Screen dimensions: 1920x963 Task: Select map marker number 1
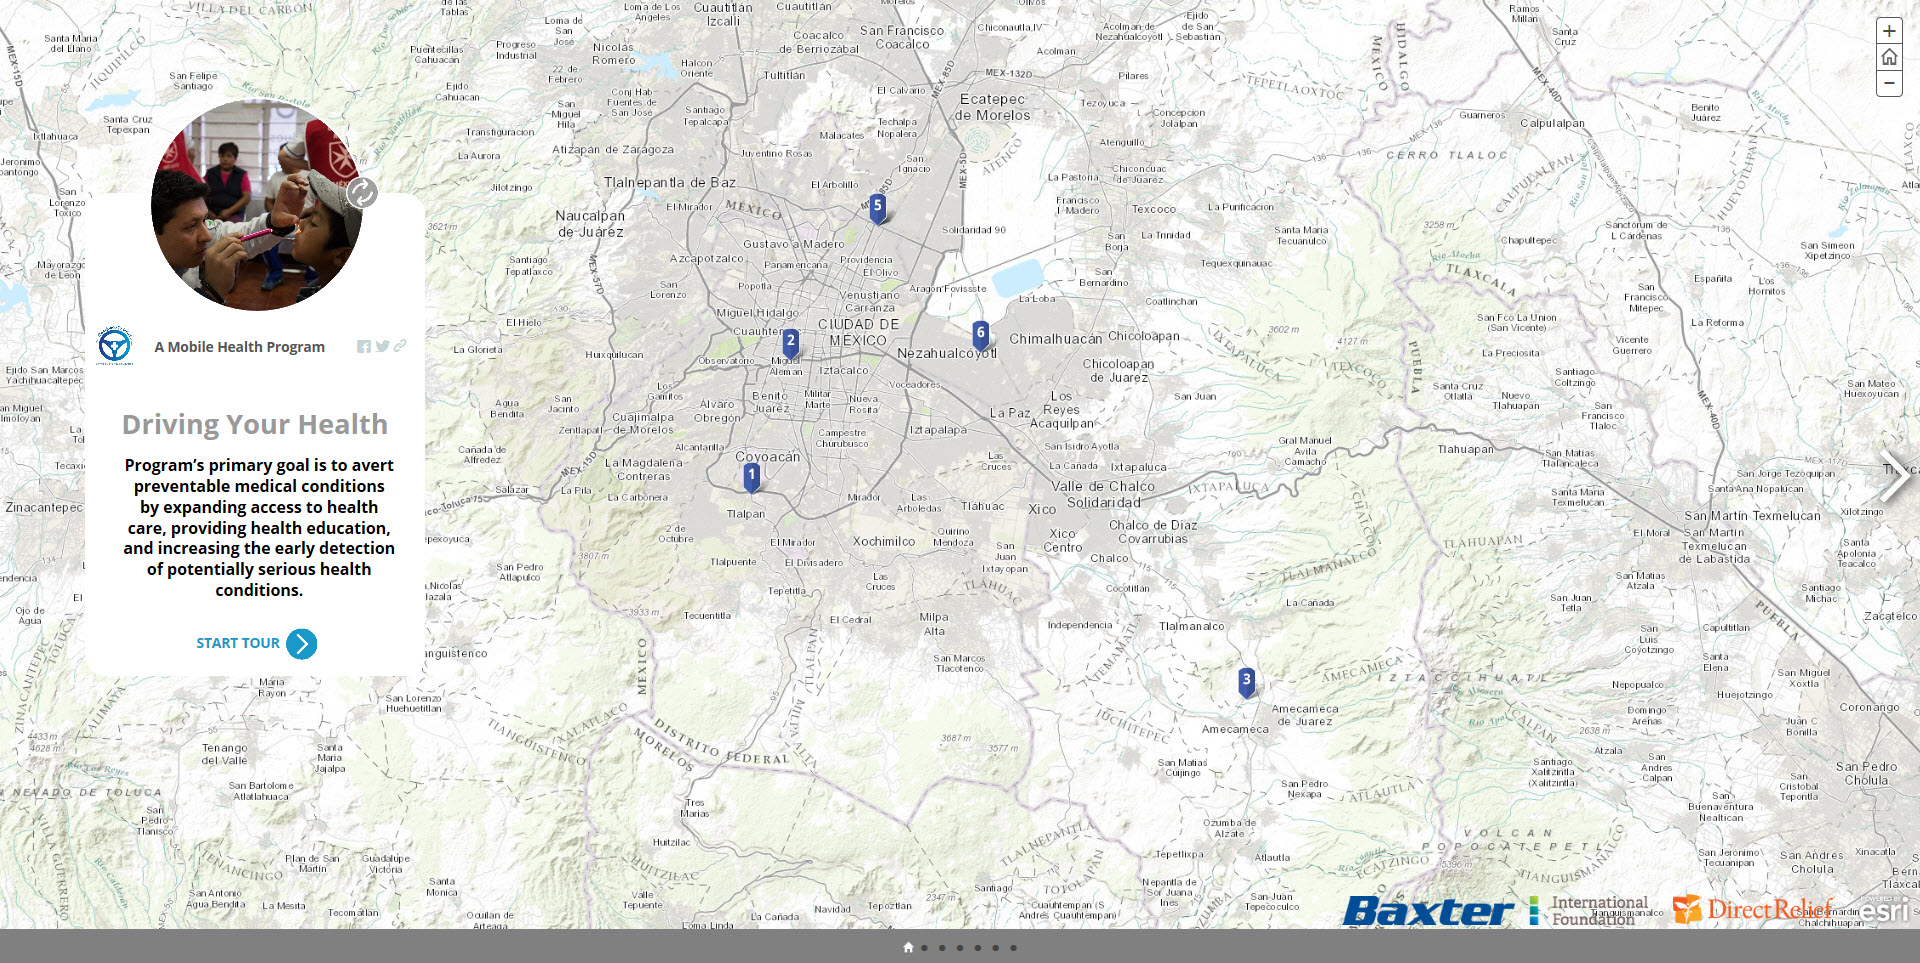(752, 477)
